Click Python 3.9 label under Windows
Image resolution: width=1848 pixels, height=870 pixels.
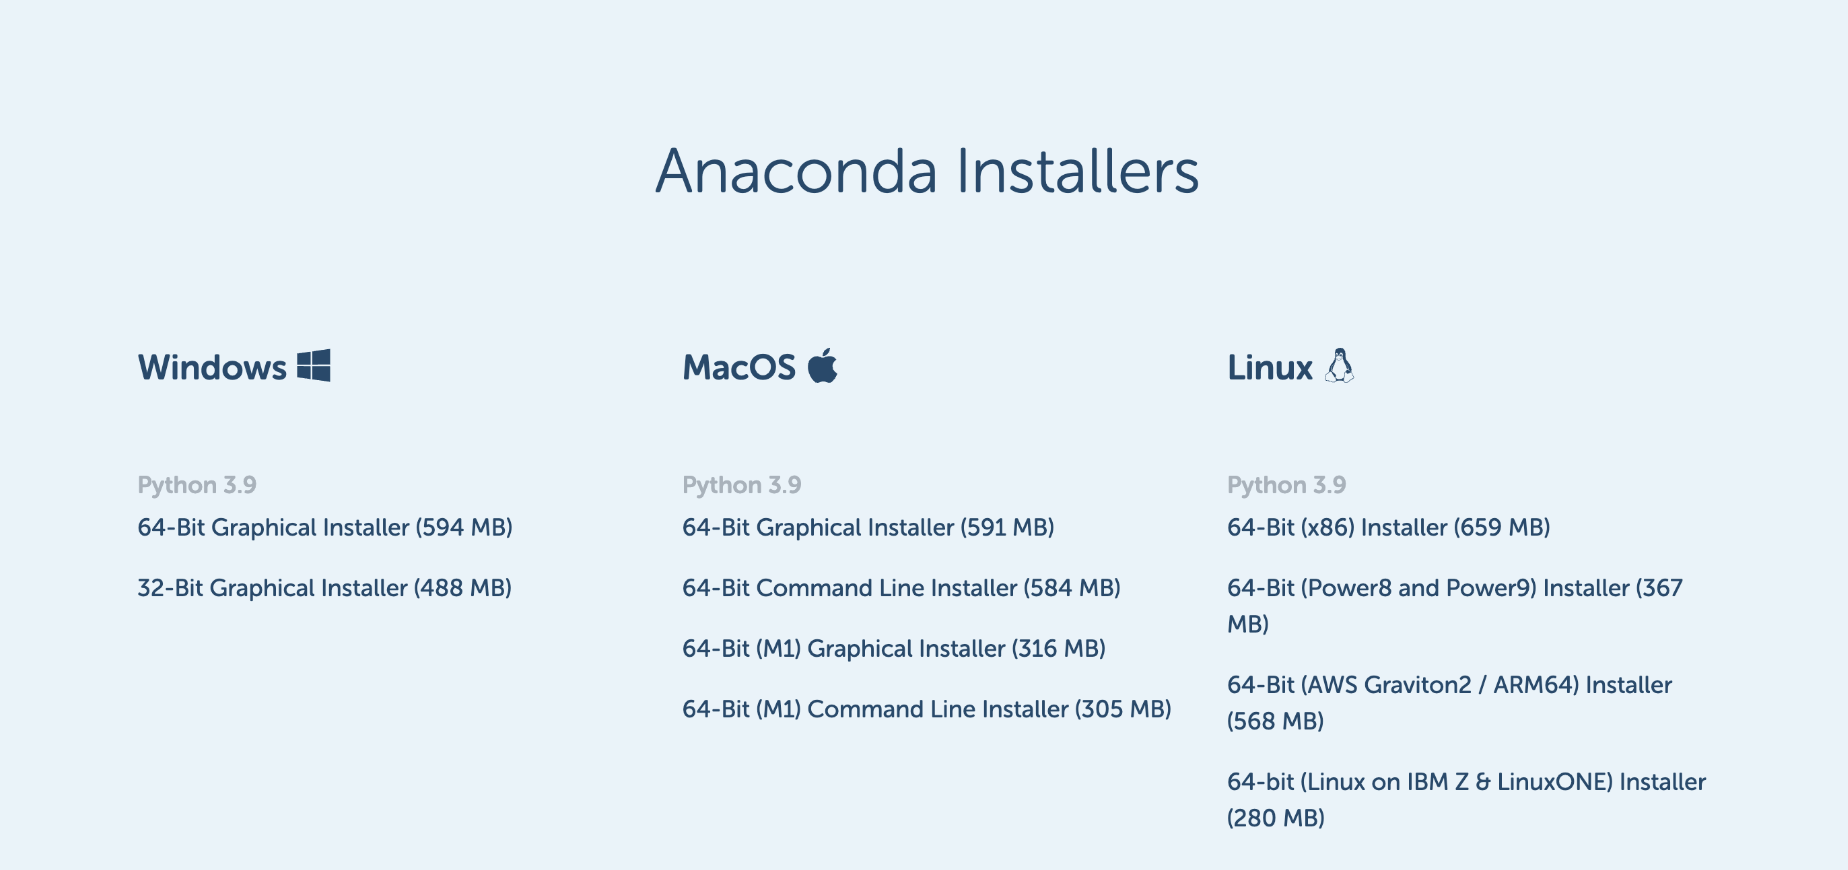coord(197,485)
